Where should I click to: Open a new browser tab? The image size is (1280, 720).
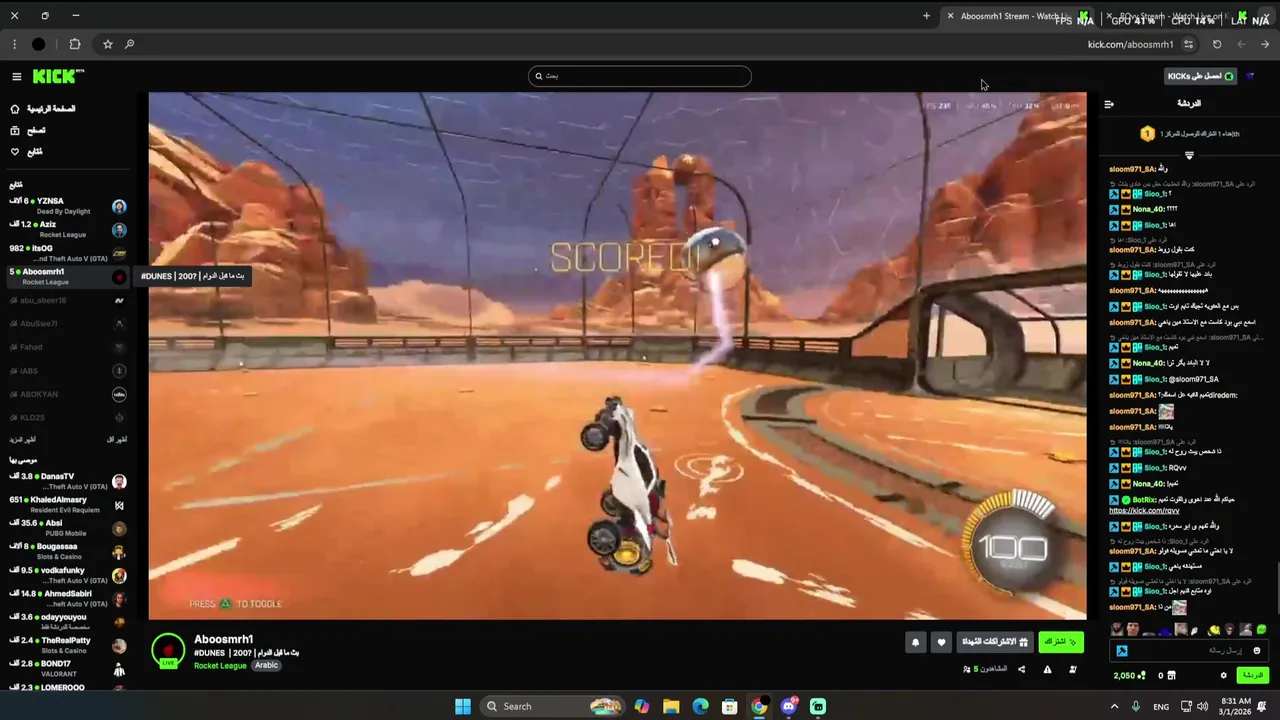(926, 16)
